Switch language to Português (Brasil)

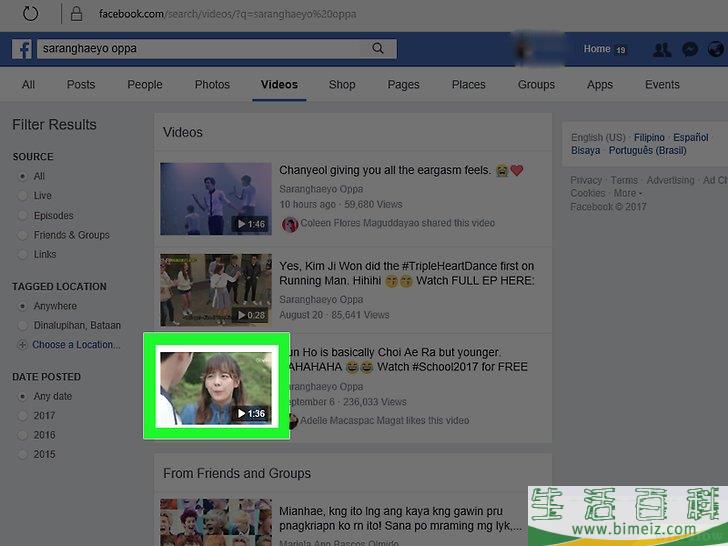coord(647,150)
